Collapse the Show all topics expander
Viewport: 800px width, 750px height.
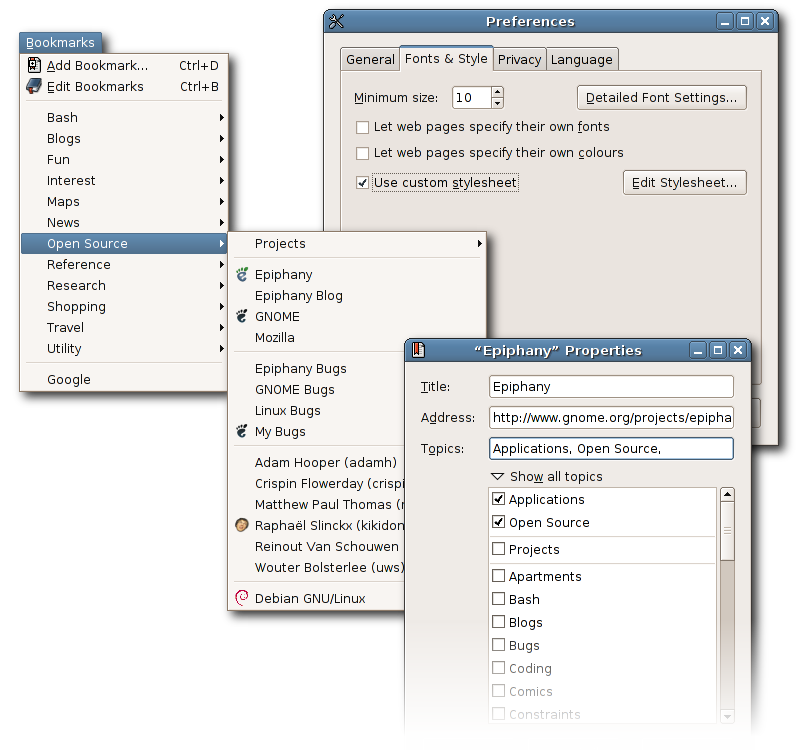(497, 477)
